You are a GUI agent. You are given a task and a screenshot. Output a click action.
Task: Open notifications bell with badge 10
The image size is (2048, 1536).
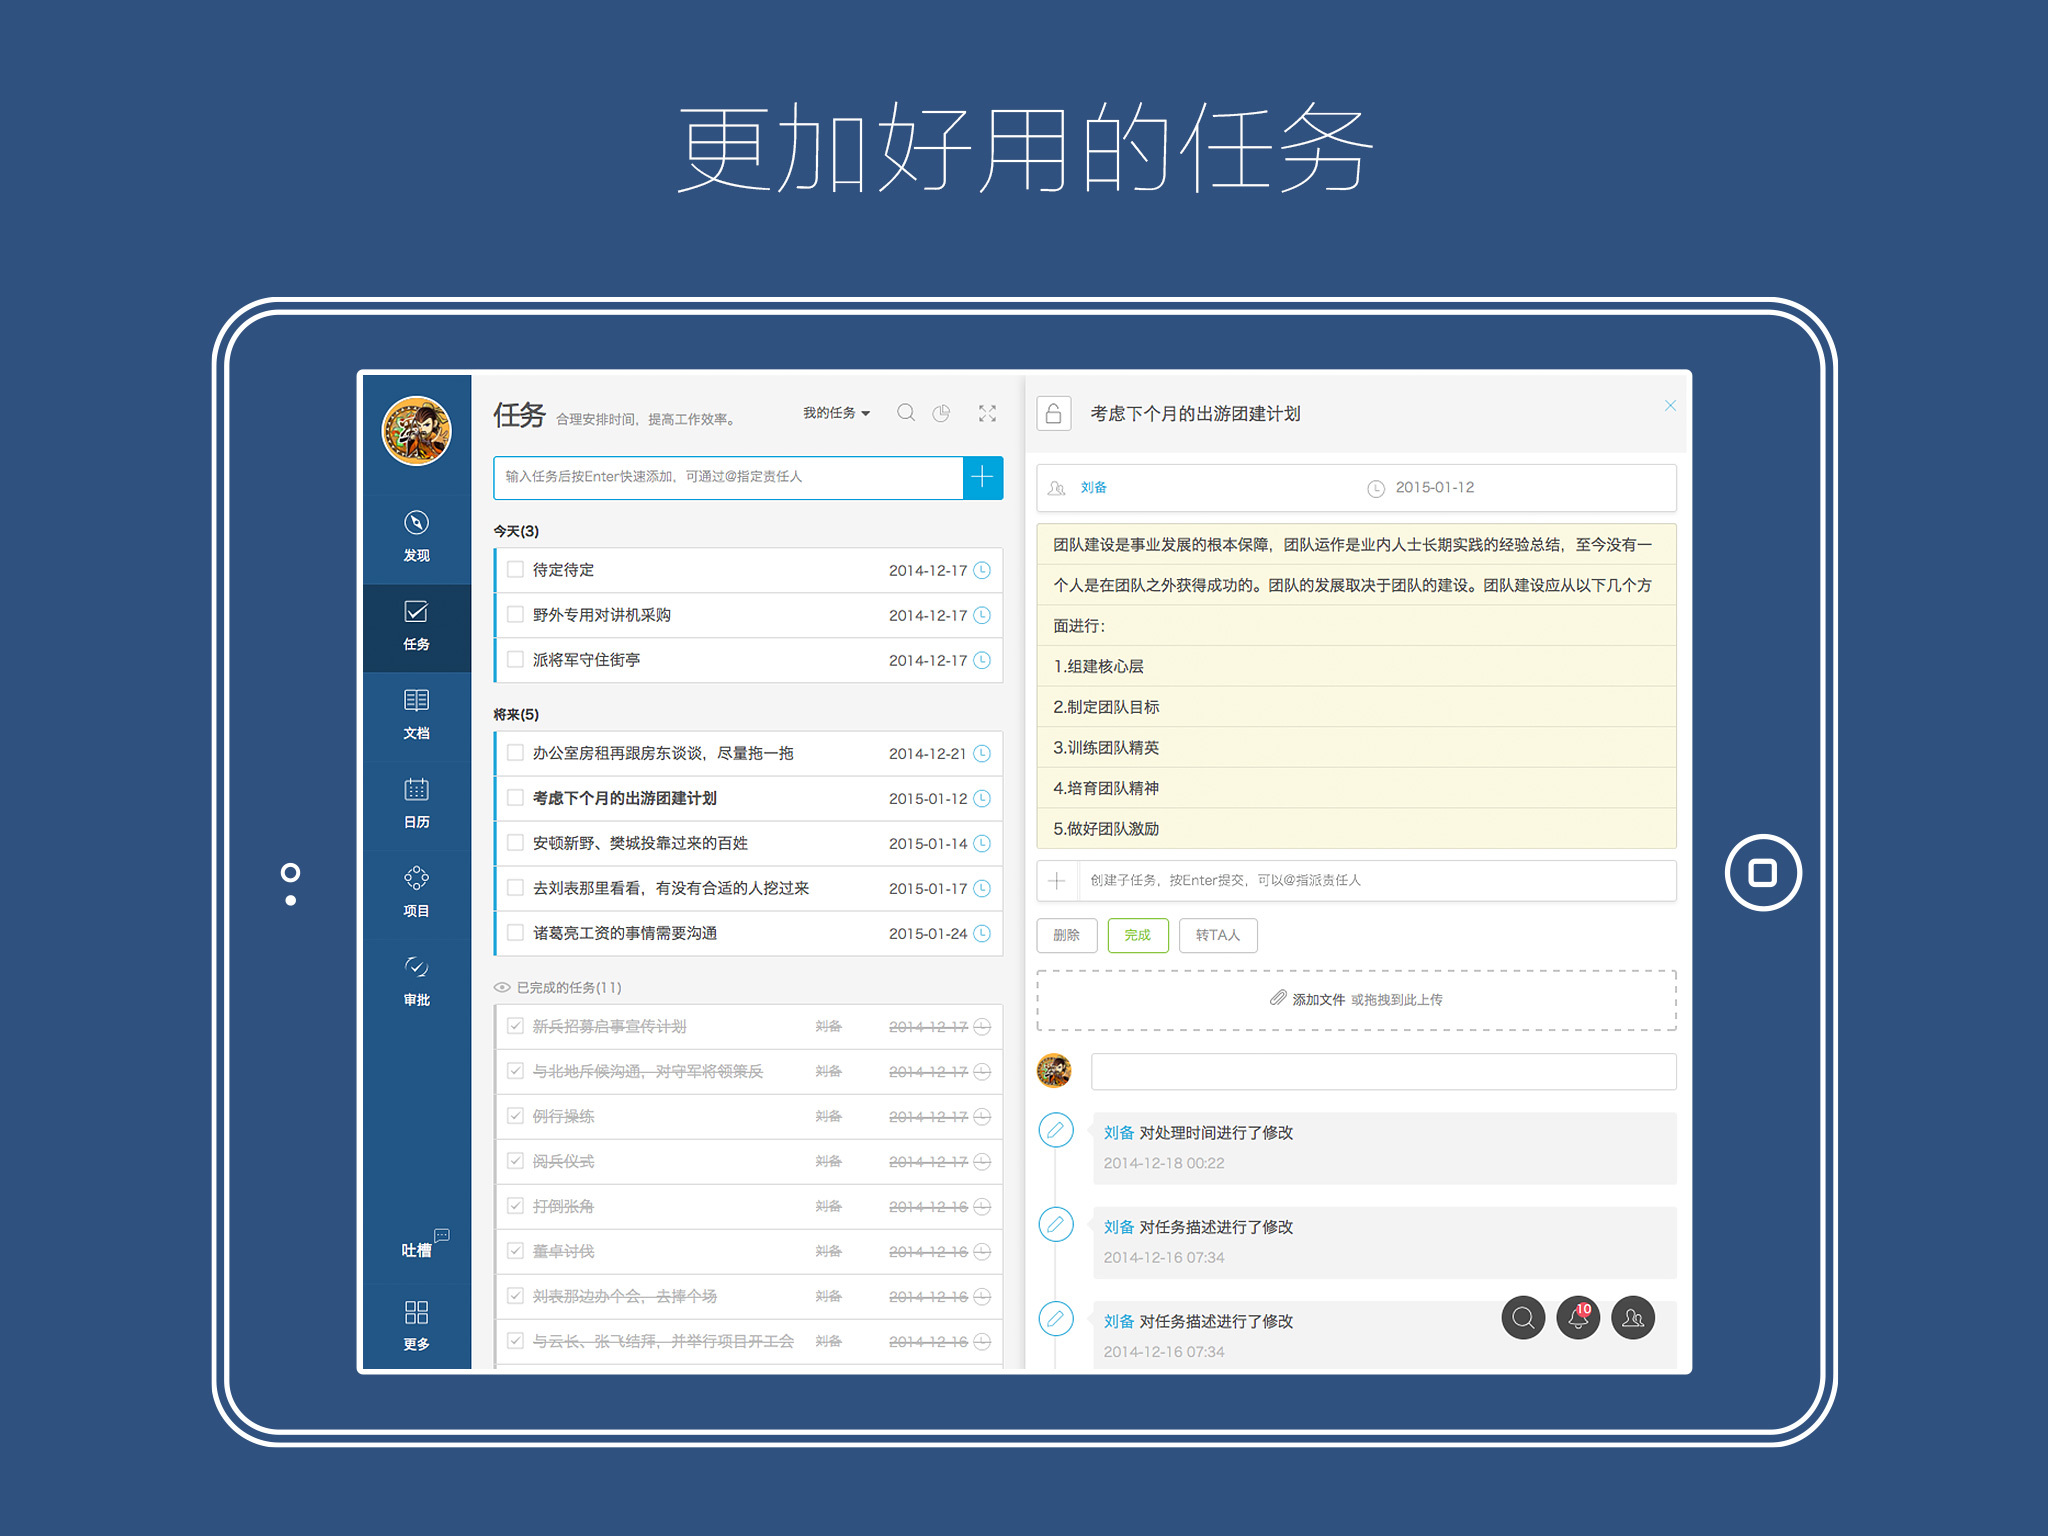pyautogui.click(x=1578, y=1318)
